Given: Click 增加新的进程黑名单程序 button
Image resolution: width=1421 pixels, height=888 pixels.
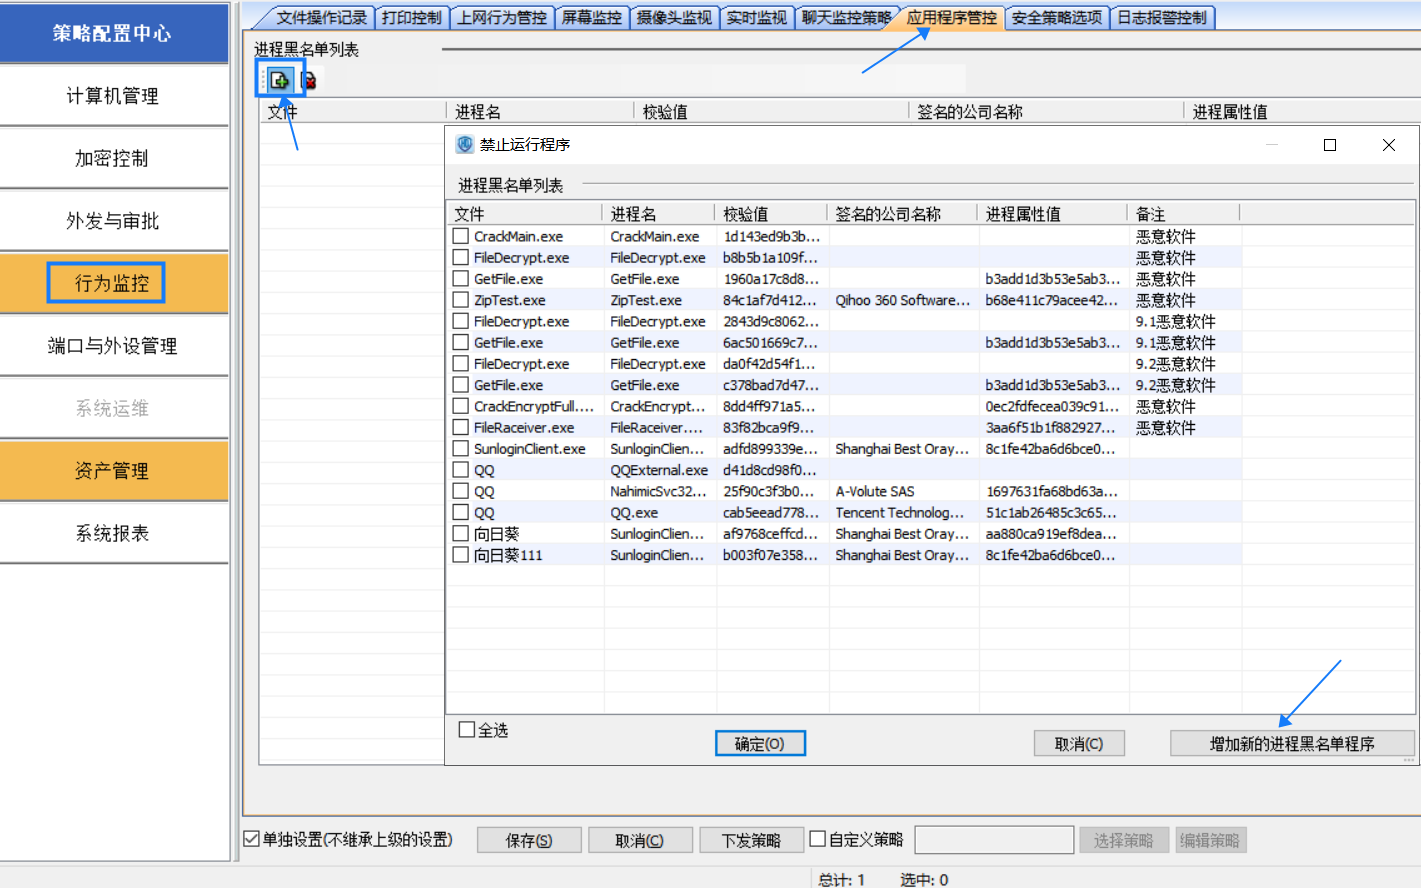Looking at the screenshot, I should tap(1292, 744).
